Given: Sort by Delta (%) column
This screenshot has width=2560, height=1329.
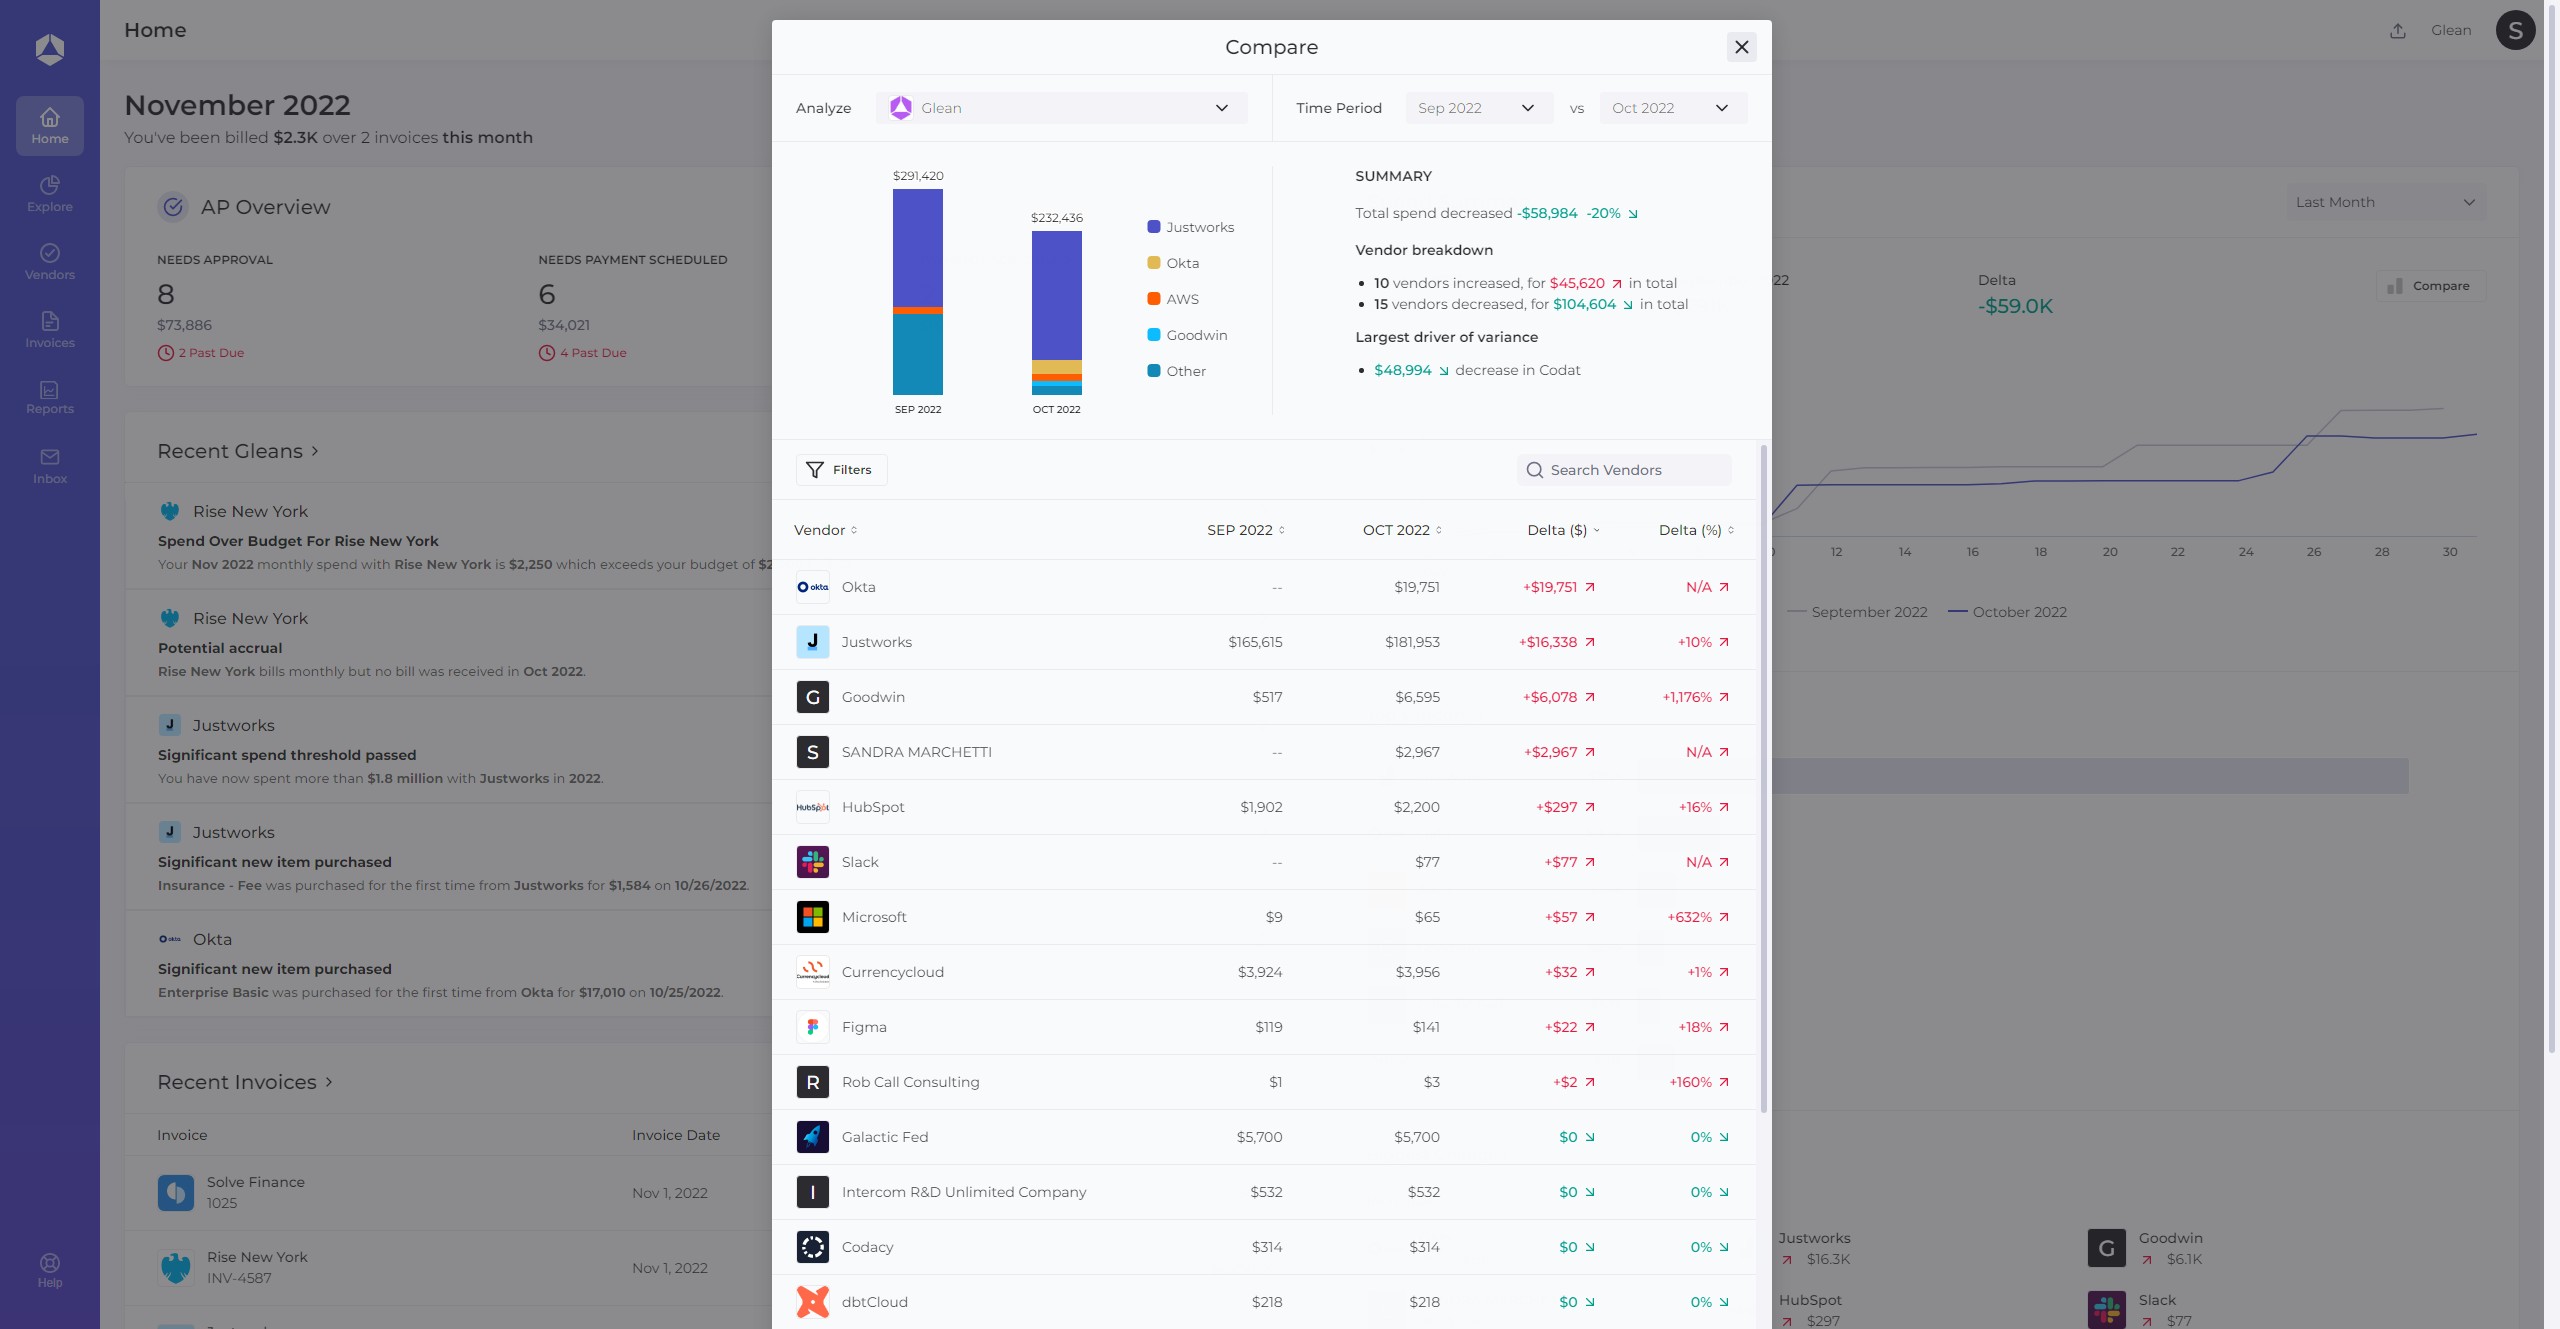Looking at the screenshot, I should (1696, 530).
